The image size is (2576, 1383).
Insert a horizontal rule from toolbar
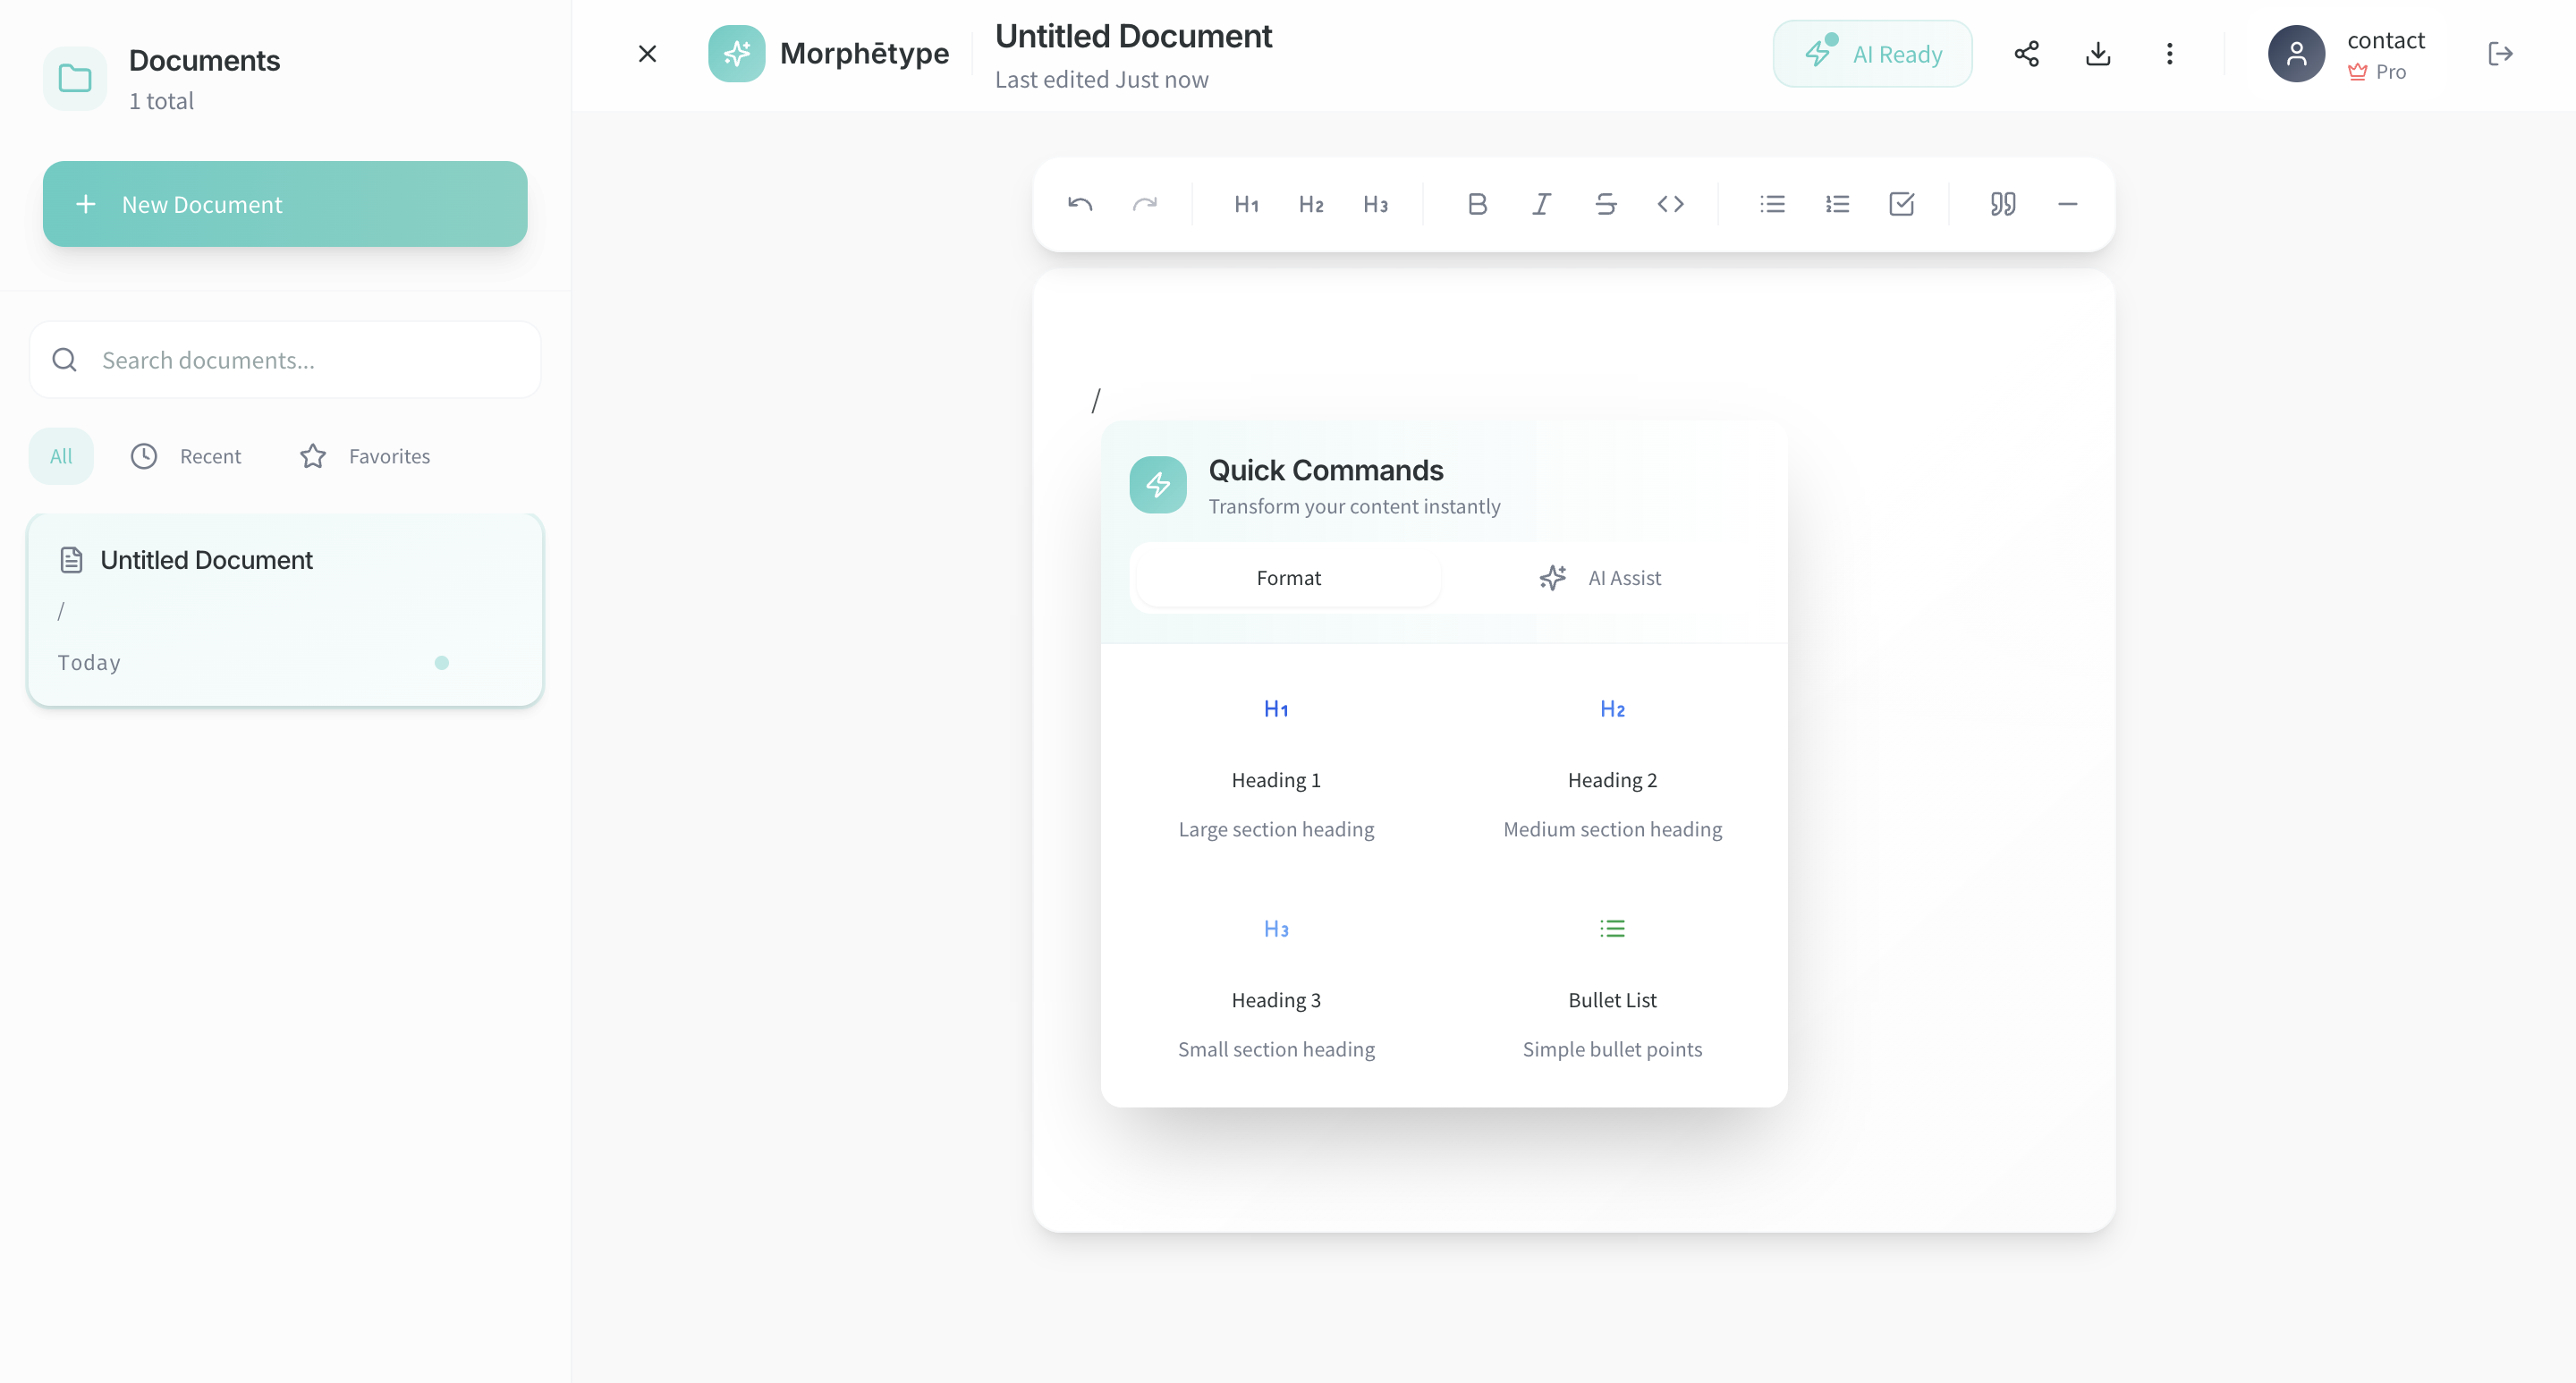click(2068, 204)
